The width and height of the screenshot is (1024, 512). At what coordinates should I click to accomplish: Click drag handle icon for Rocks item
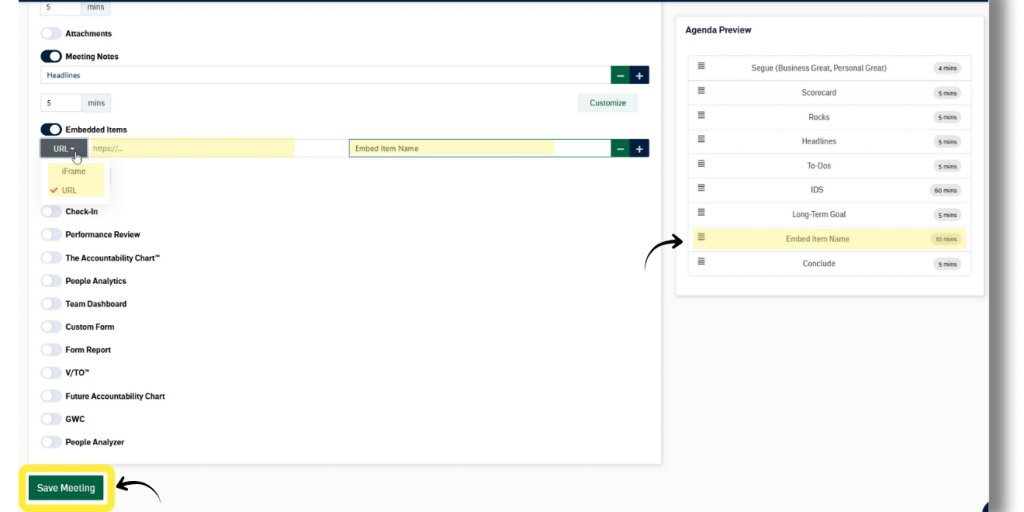(x=701, y=116)
